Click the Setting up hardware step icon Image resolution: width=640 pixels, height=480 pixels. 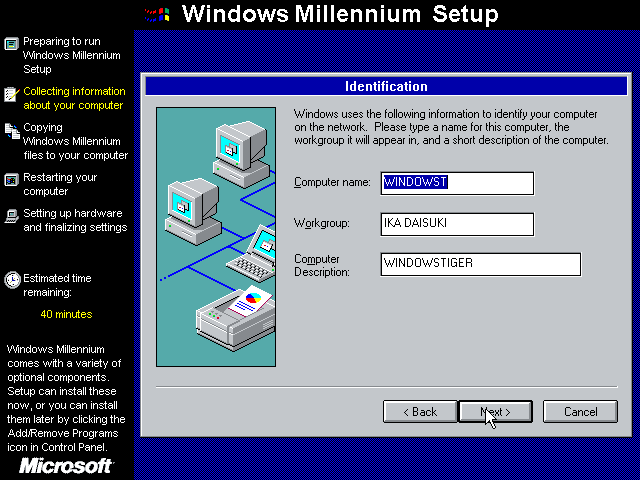11,216
